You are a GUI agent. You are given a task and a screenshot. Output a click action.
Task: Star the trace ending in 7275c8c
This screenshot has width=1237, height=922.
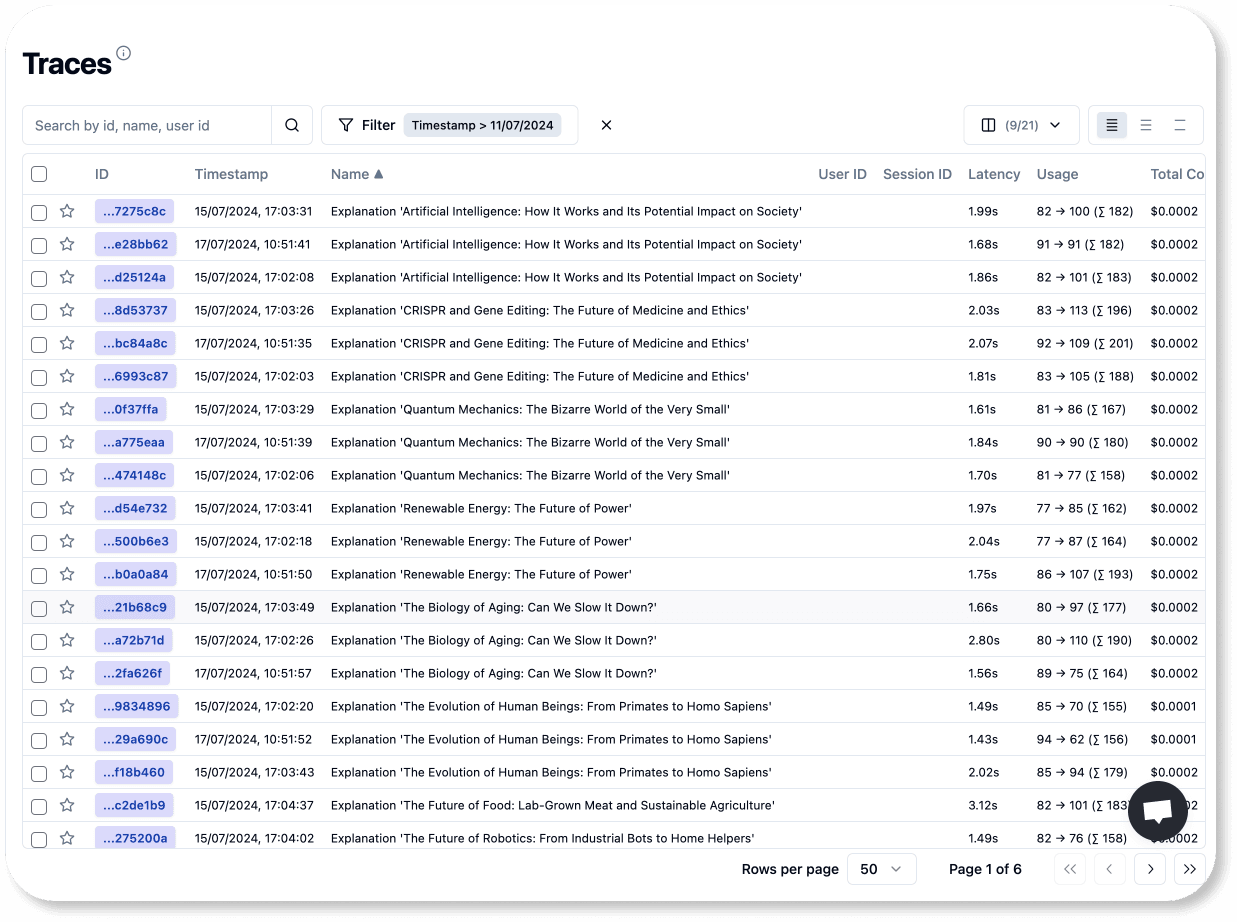[67, 211]
